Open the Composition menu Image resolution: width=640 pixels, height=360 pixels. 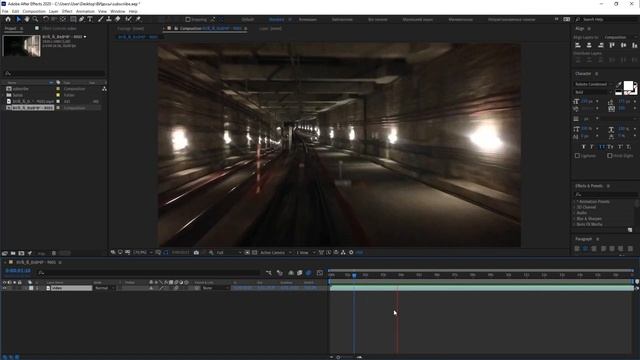point(34,11)
